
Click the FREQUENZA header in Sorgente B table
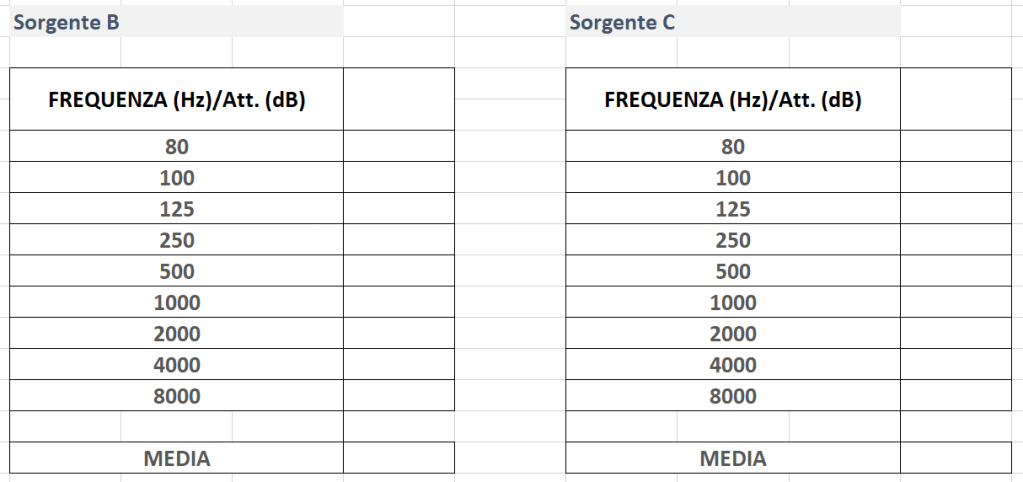coord(177,99)
